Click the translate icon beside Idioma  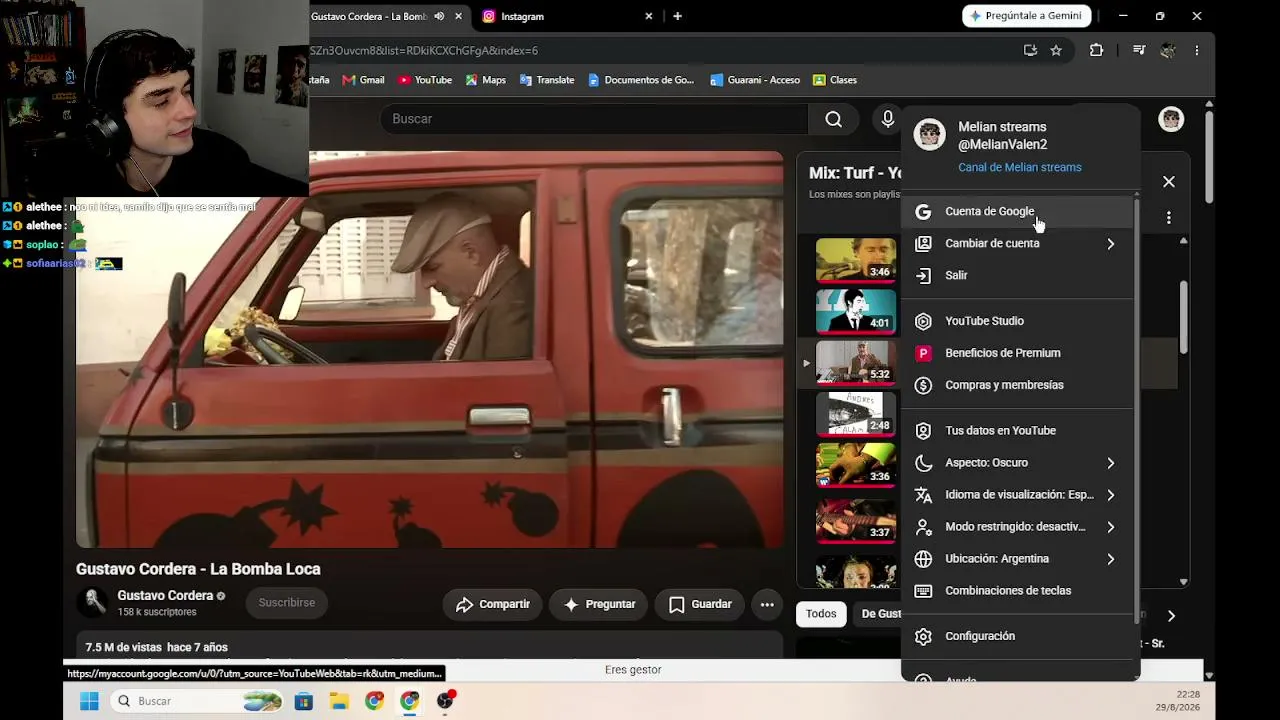(x=923, y=495)
